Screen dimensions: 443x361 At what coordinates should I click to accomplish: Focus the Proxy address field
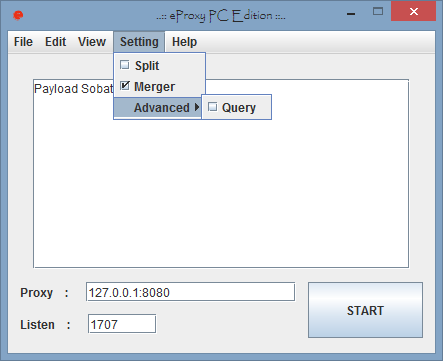click(x=190, y=292)
